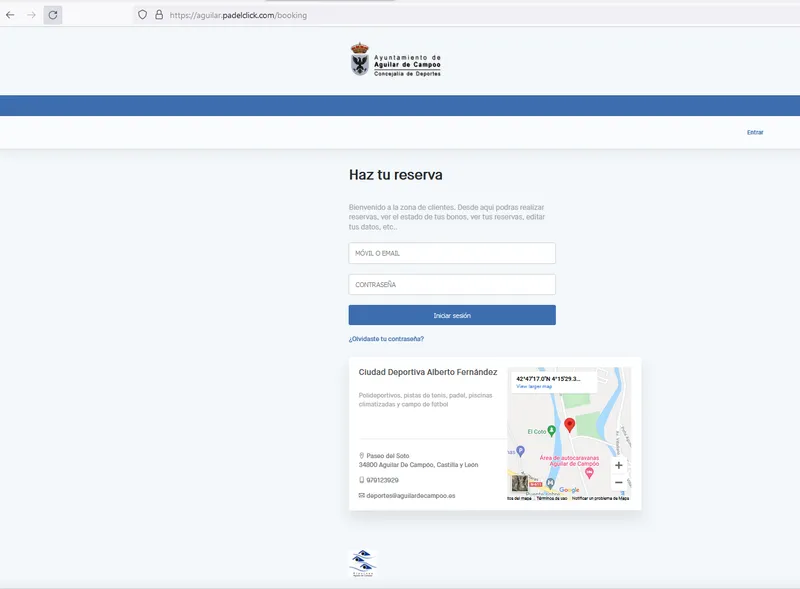Click the aguilar.padeldick.com URL in address bar
The height and width of the screenshot is (589, 800).
click(x=238, y=15)
